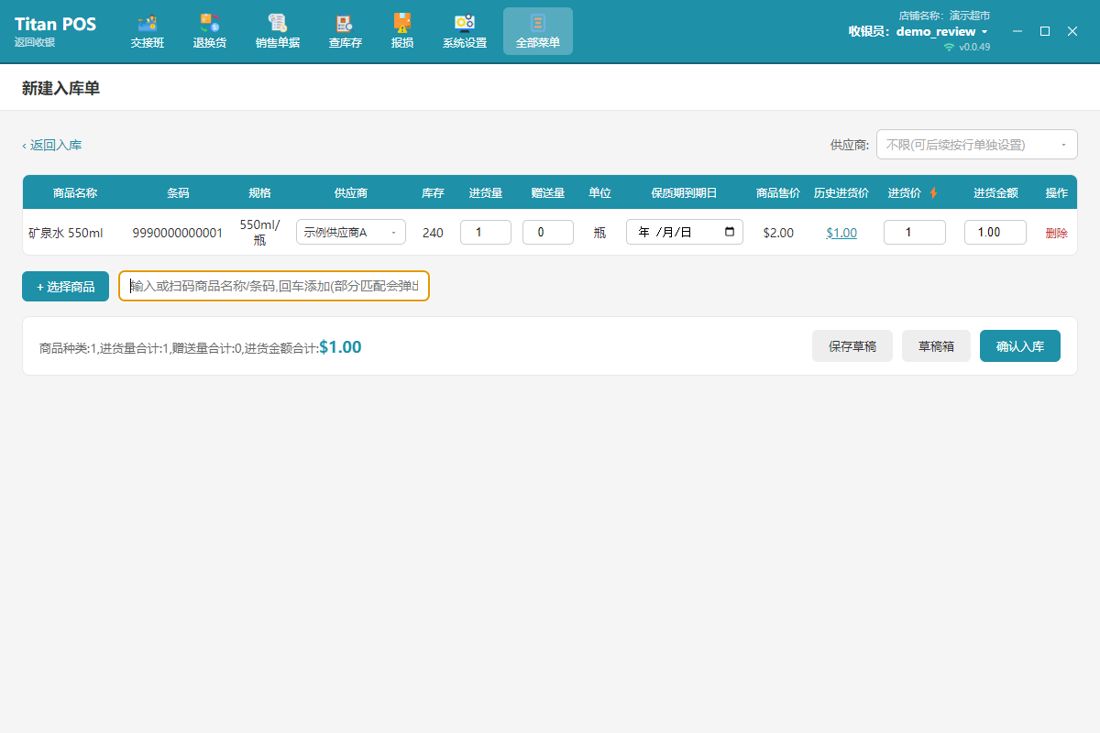Click the 保质期到期日 date field

point(684,232)
